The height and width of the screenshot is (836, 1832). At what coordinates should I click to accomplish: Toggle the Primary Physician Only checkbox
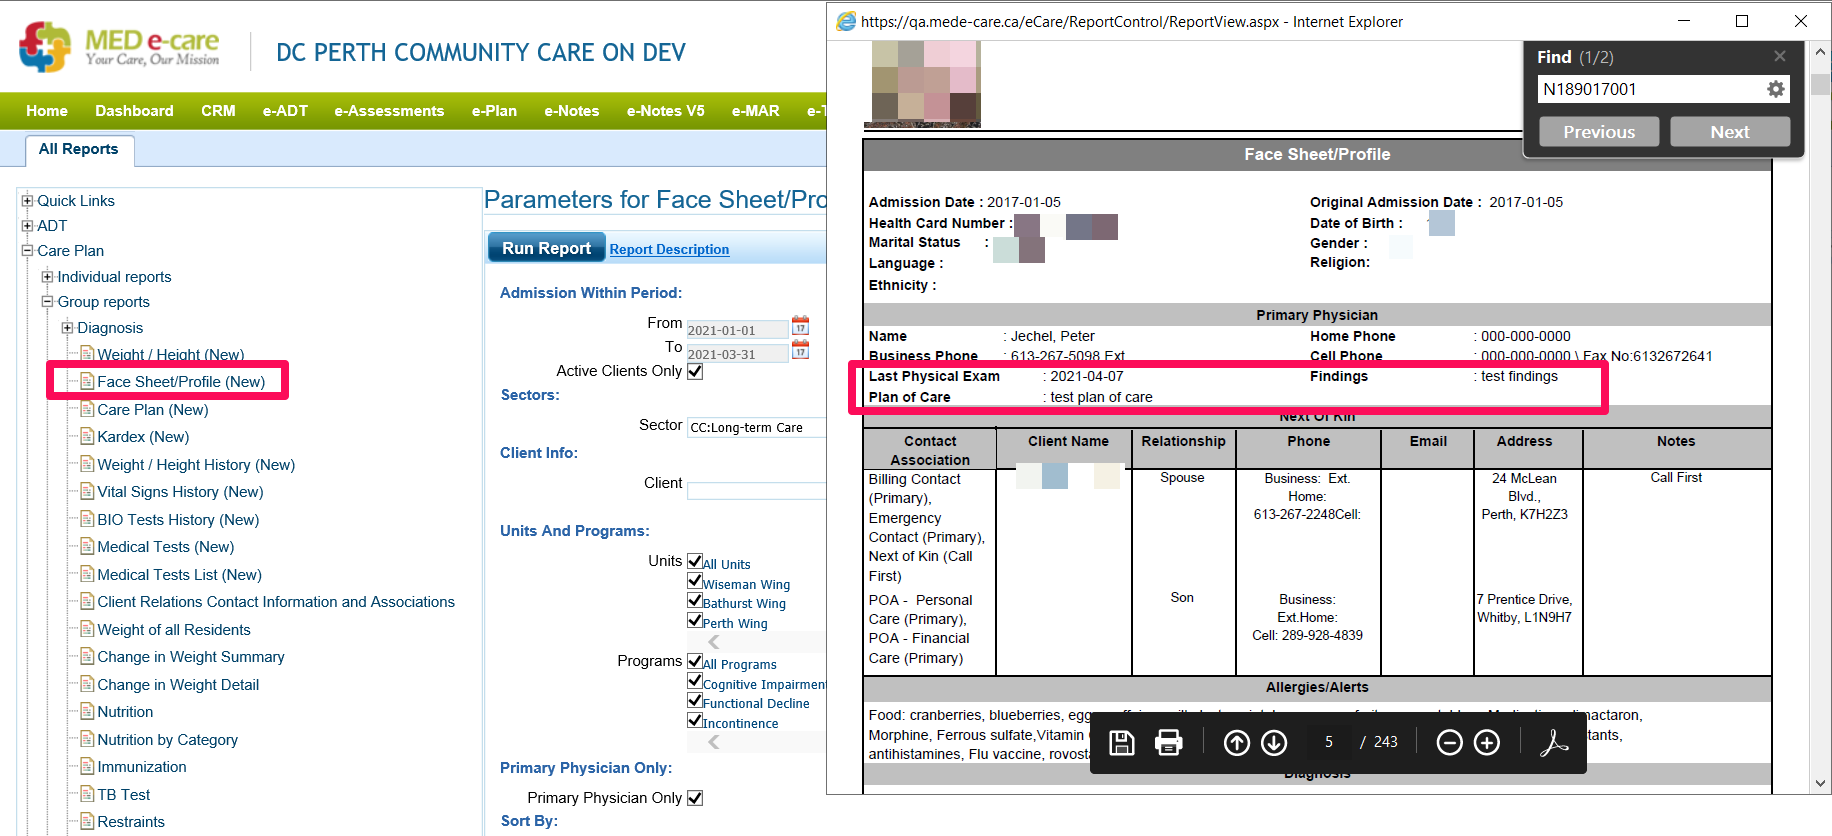coord(695,798)
